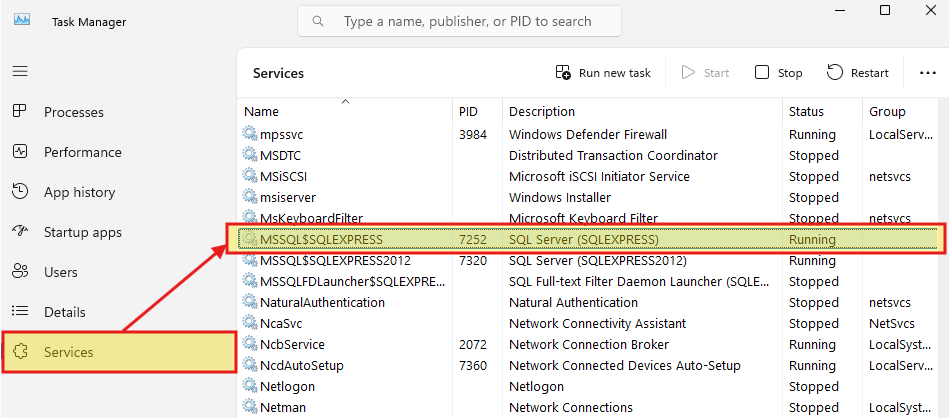Open the Processes page
Image resolution: width=949 pixels, height=418 pixels.
74,113
